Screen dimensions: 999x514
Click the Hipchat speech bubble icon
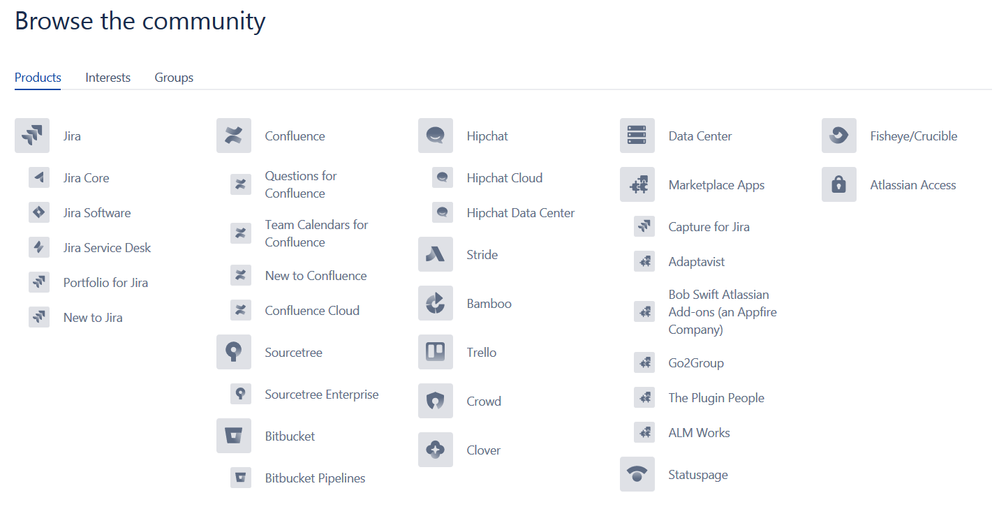click(436, 136)
